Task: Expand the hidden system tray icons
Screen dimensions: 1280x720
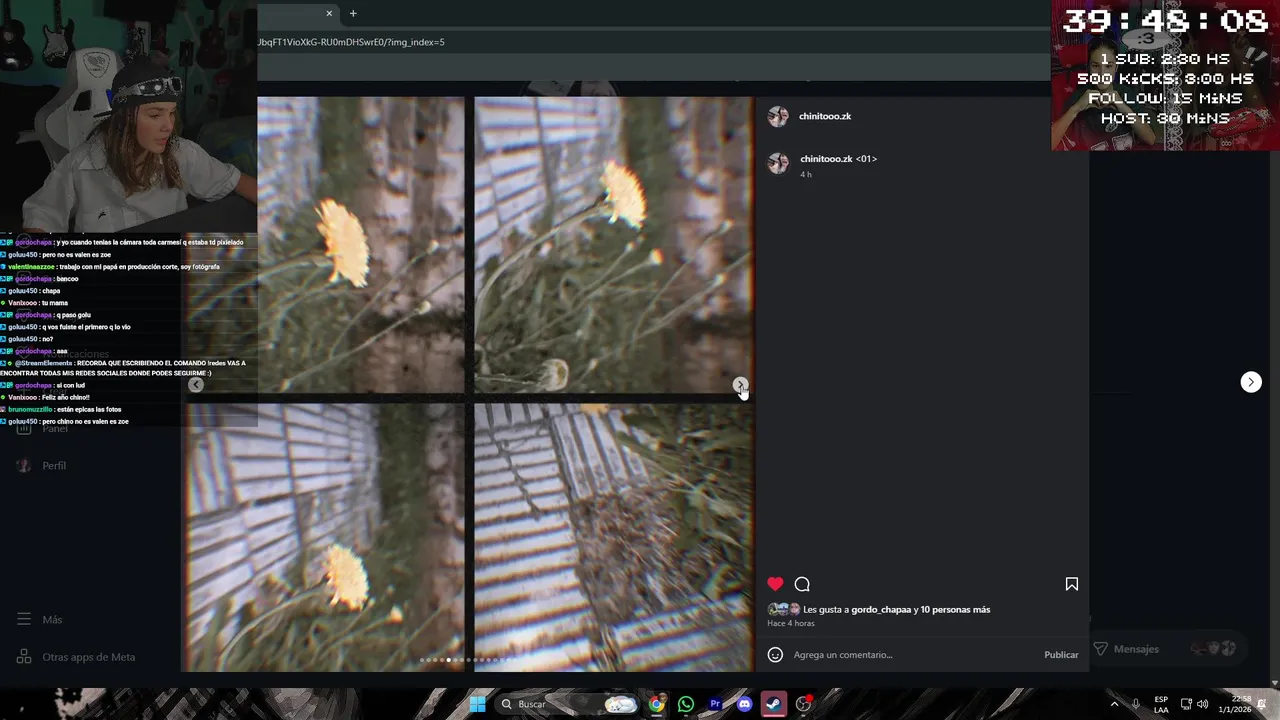Action: (1114, 704)
